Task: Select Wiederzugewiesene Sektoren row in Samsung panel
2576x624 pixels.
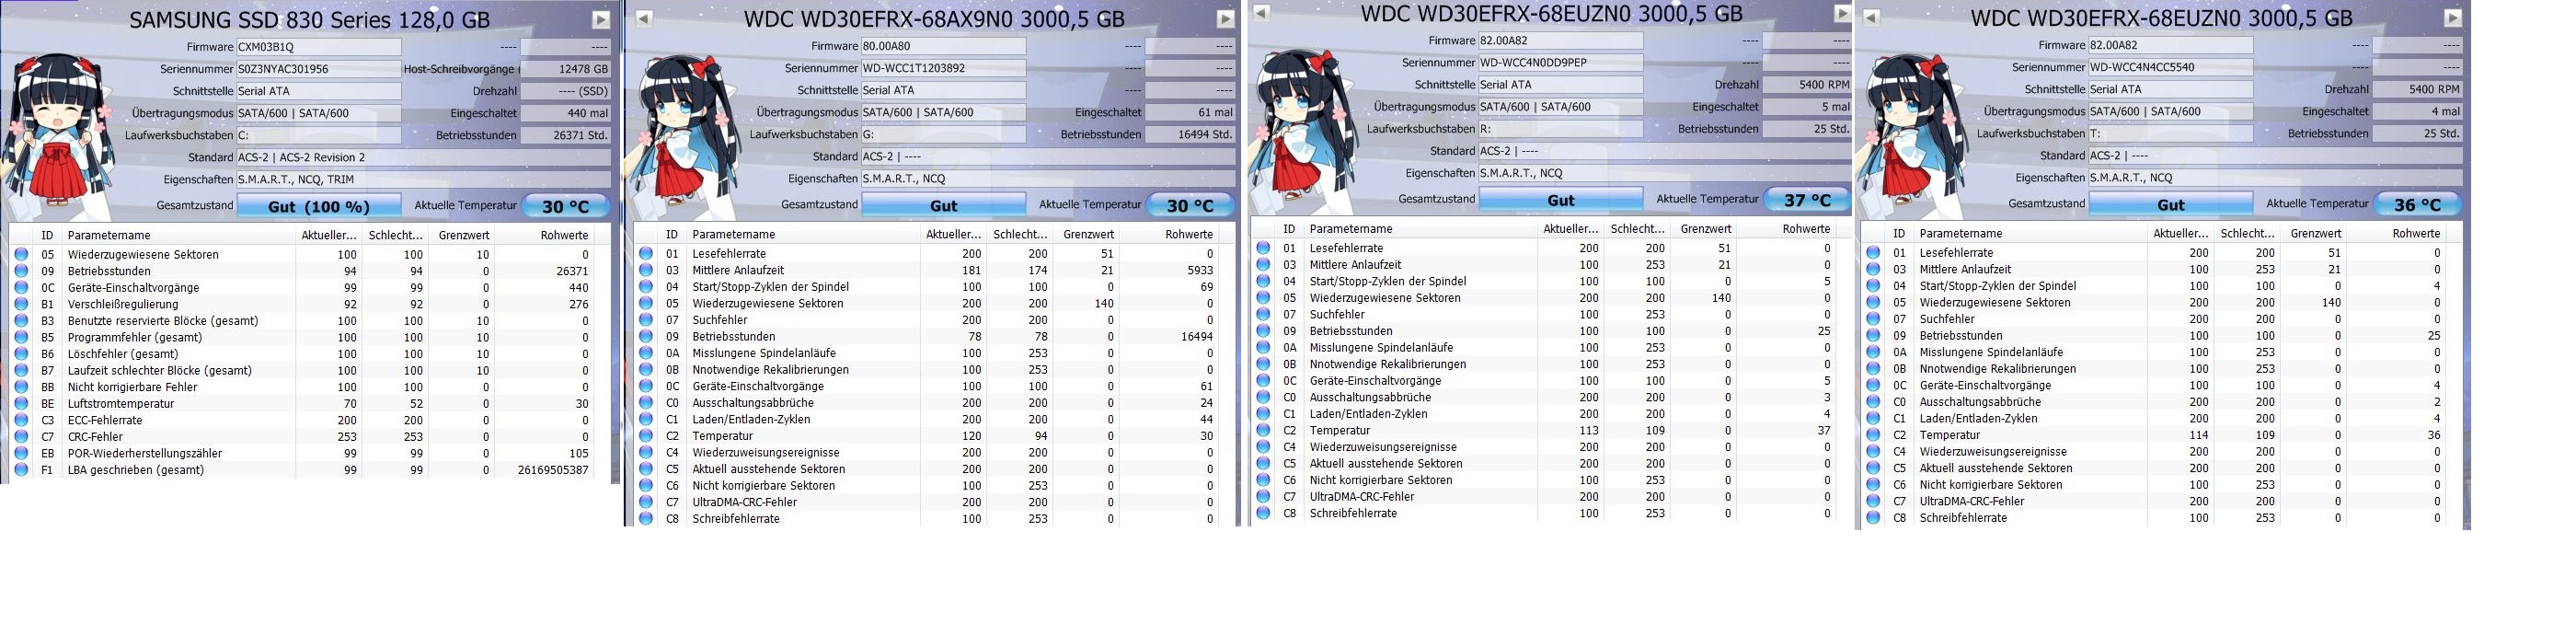Action: [x=302, y=254]
